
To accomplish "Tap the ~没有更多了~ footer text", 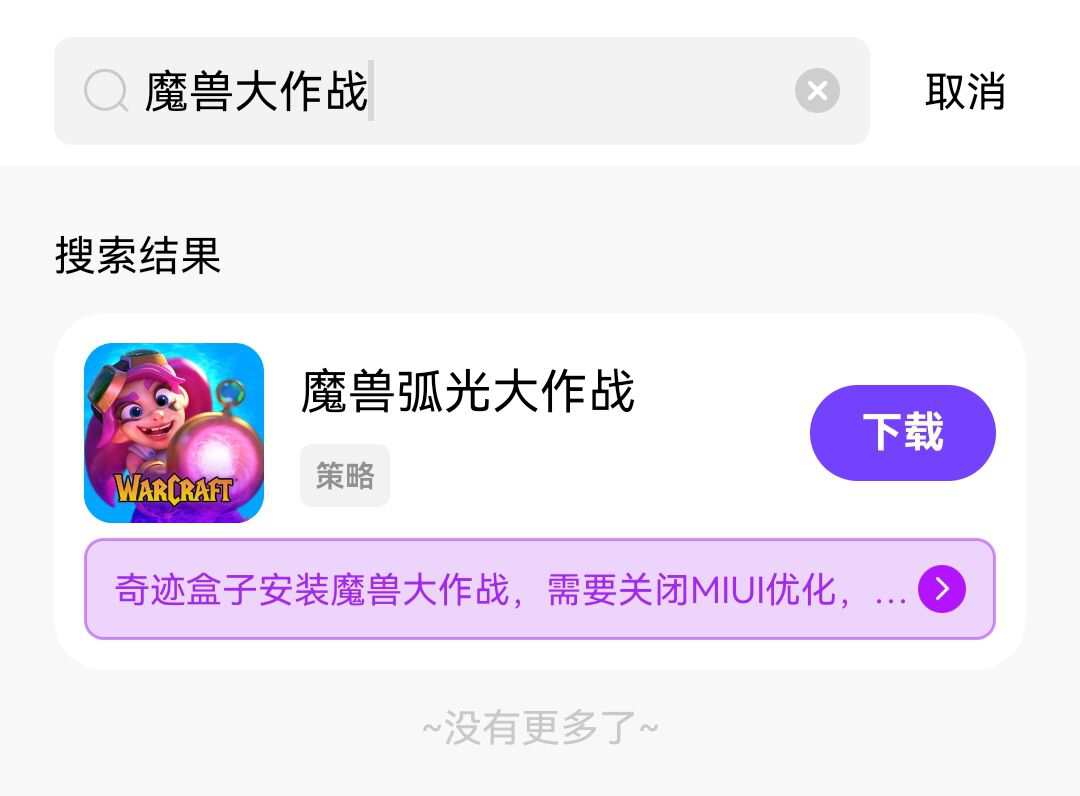I will [x=540, y=727].
